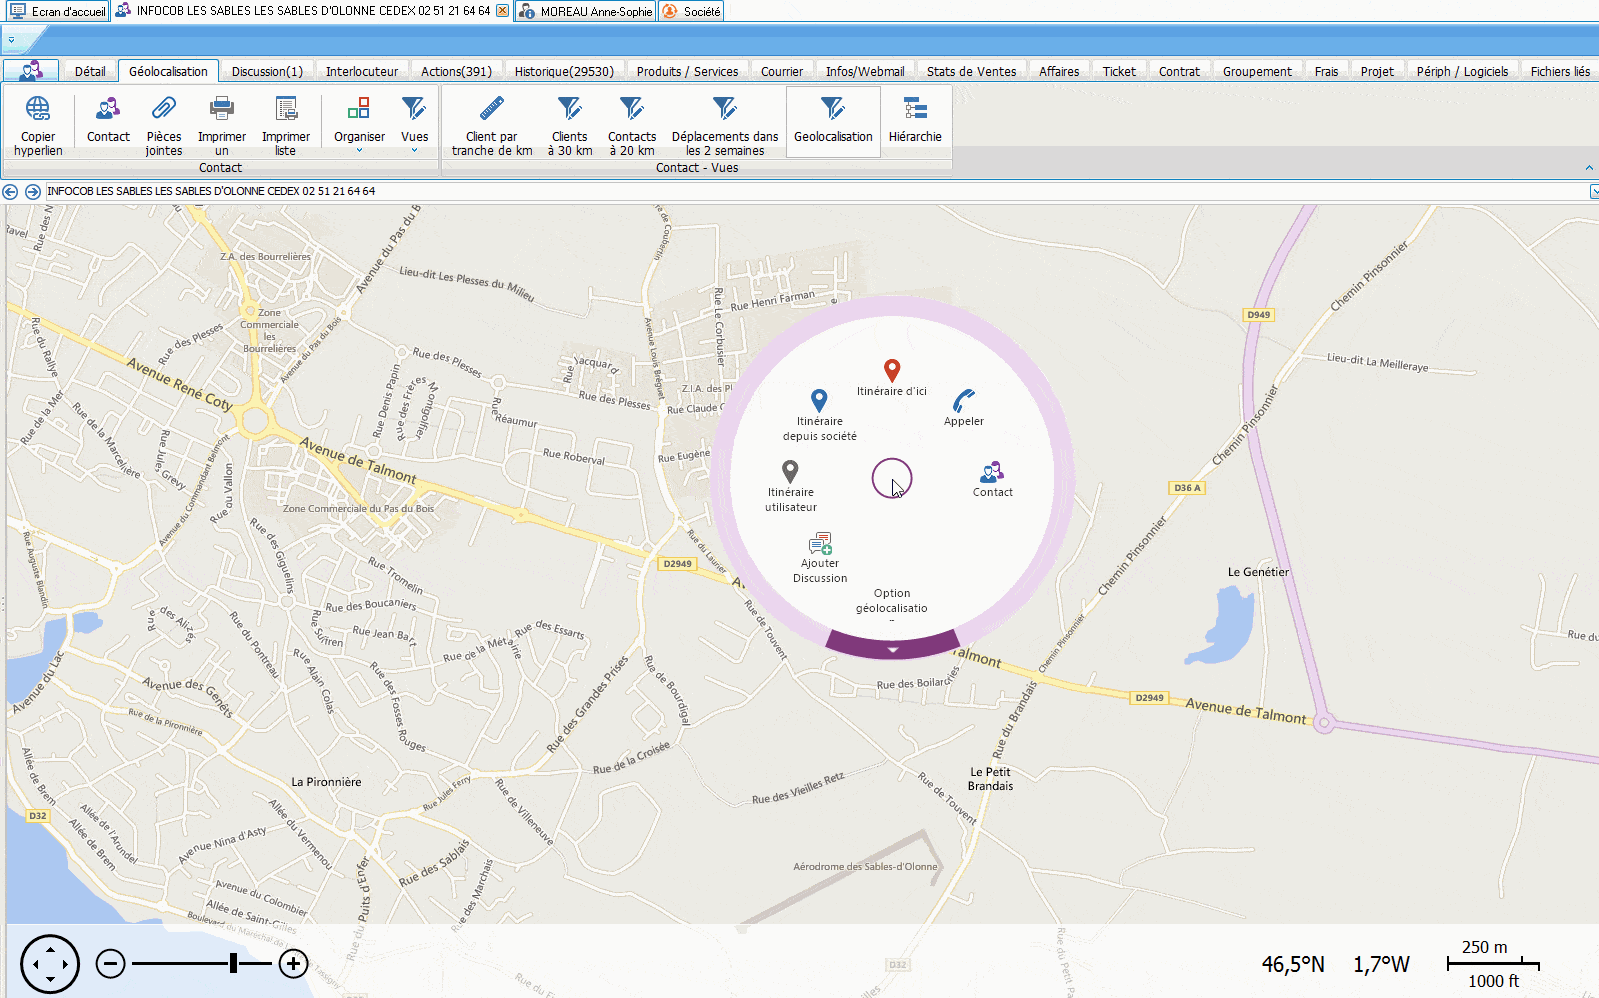Click Imprimer un printer icon

click(x=221, y=108)
